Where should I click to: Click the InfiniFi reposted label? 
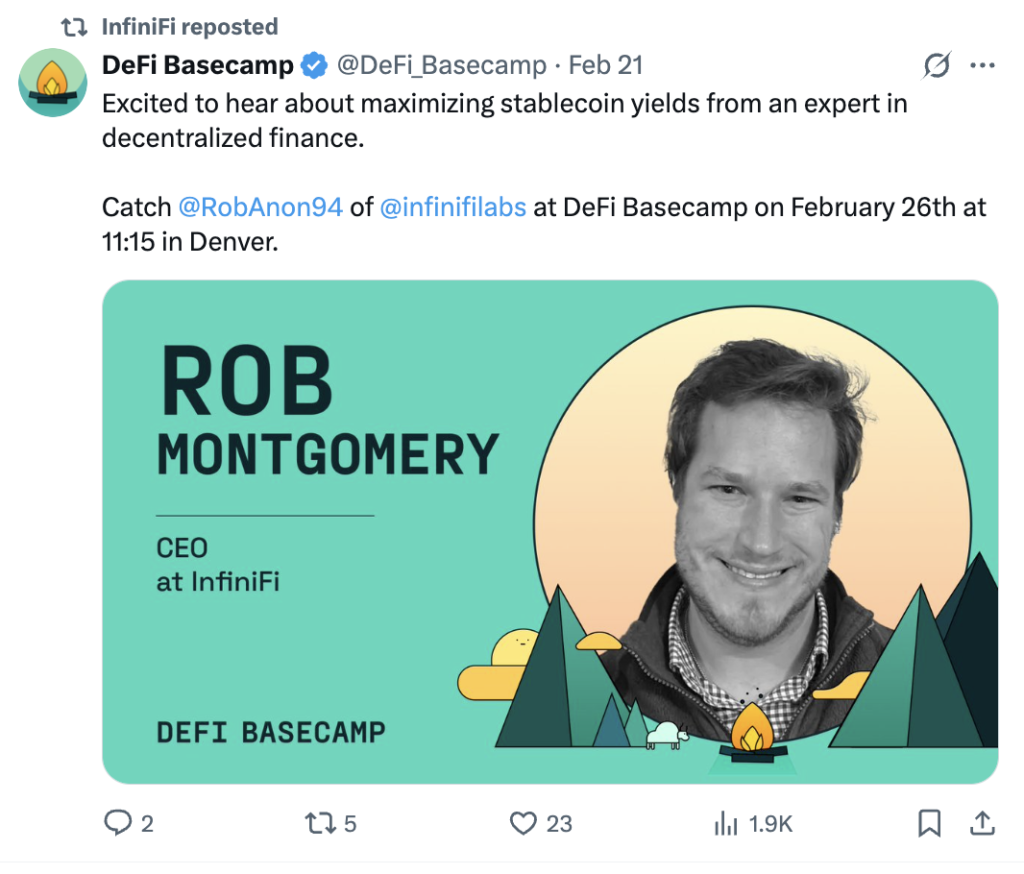pyautogui.click(x=189, y=27)
